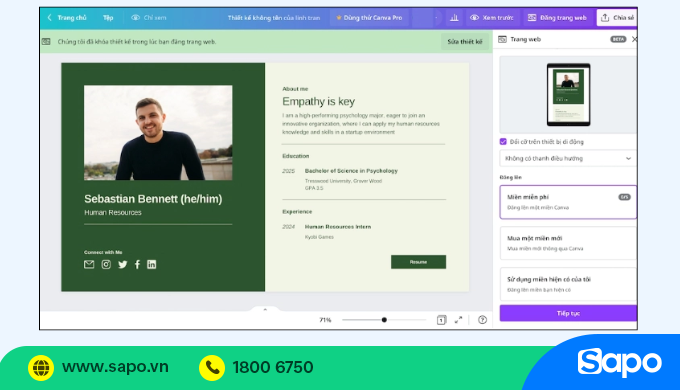Image resolution: width=680 pixels, height=390 pixels.
Task: Click the Resume button in the design
Action: click(x=418, y=262)
